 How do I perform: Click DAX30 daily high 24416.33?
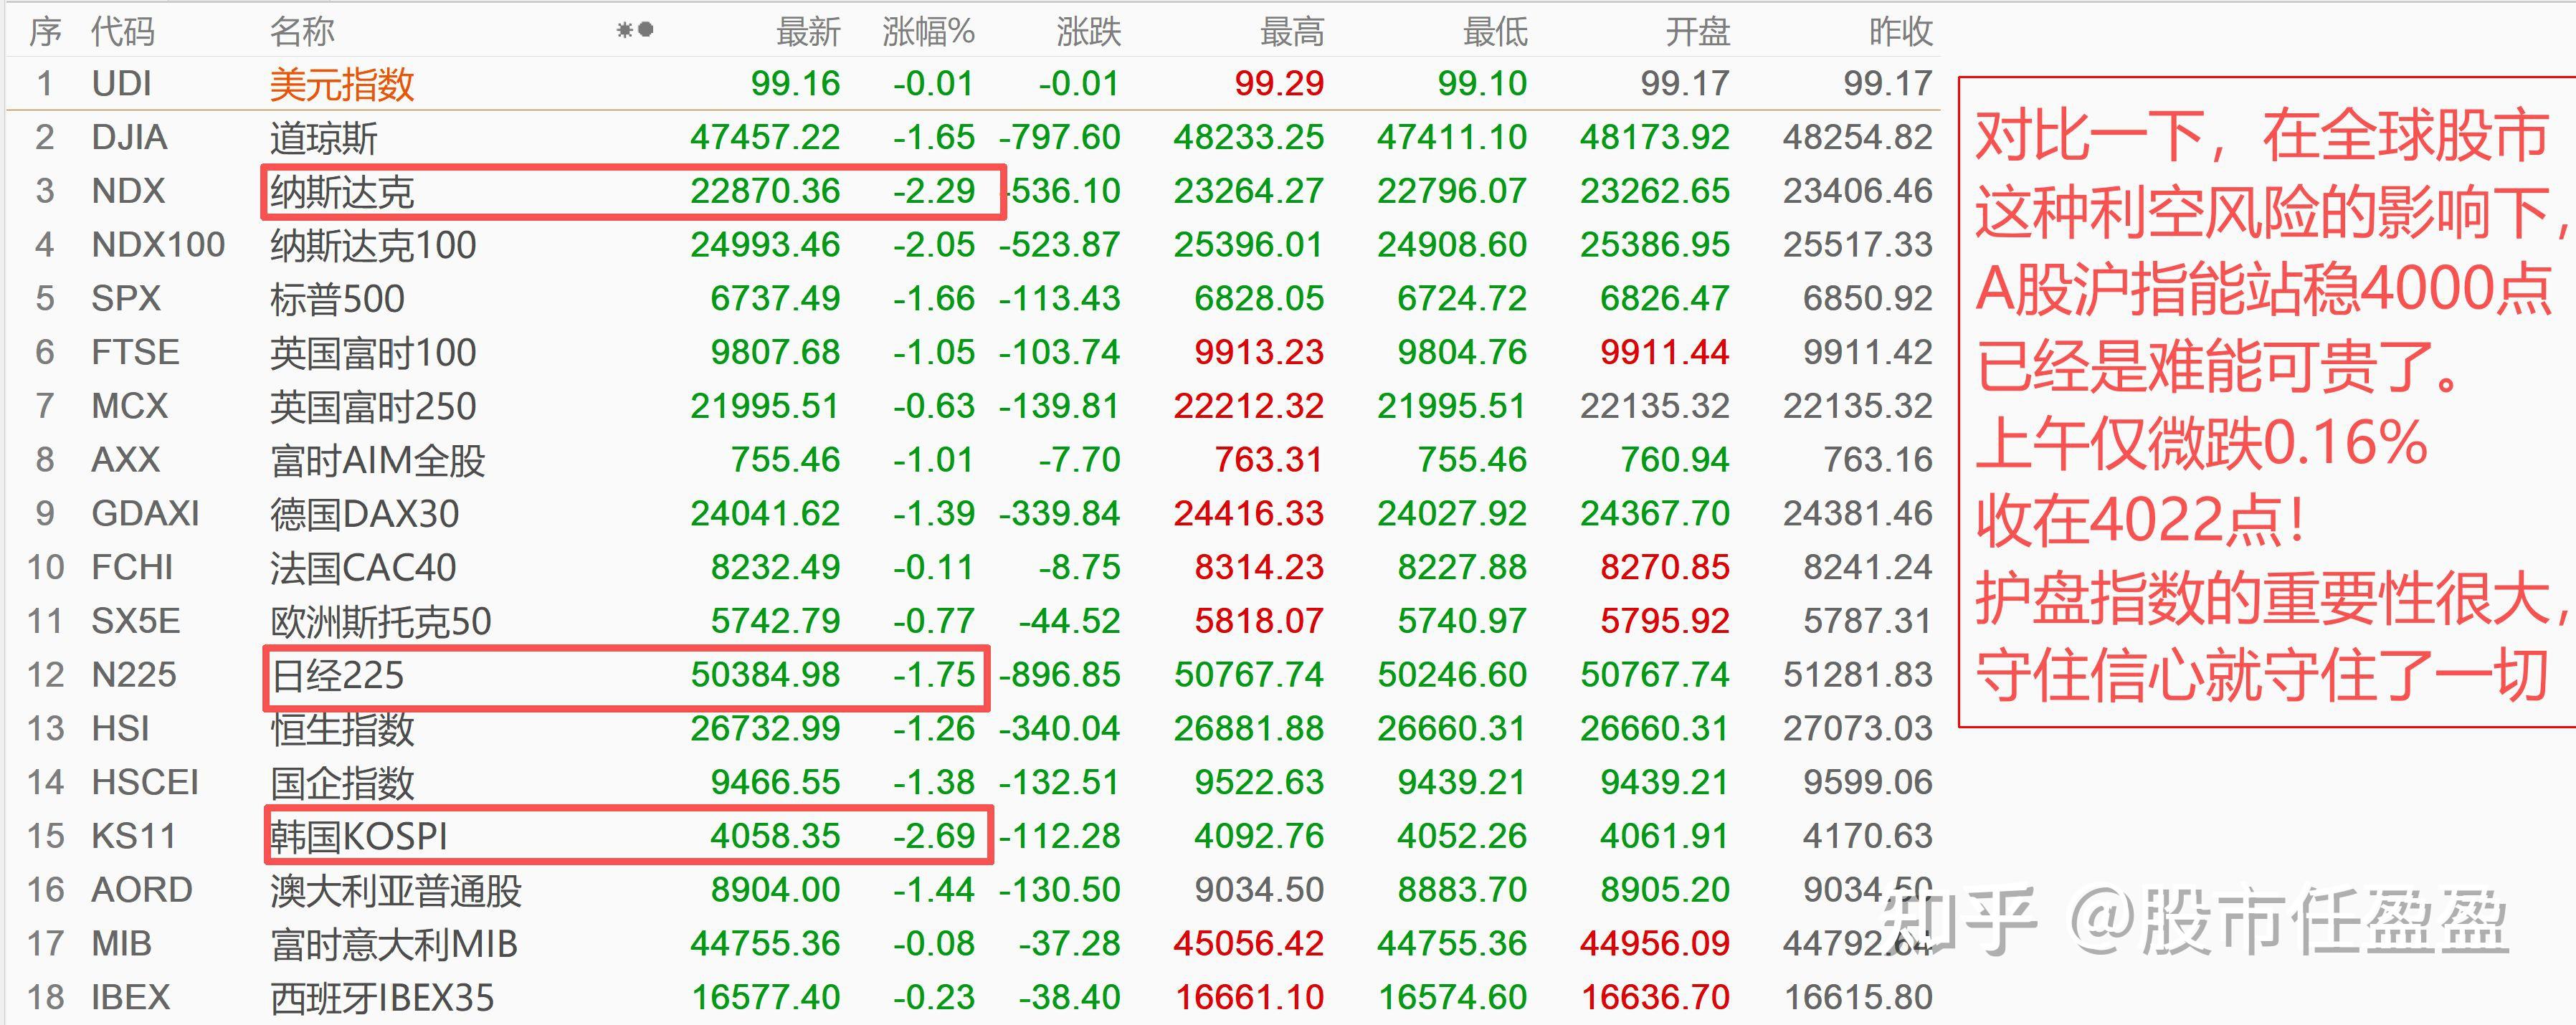click(1249, 514)
